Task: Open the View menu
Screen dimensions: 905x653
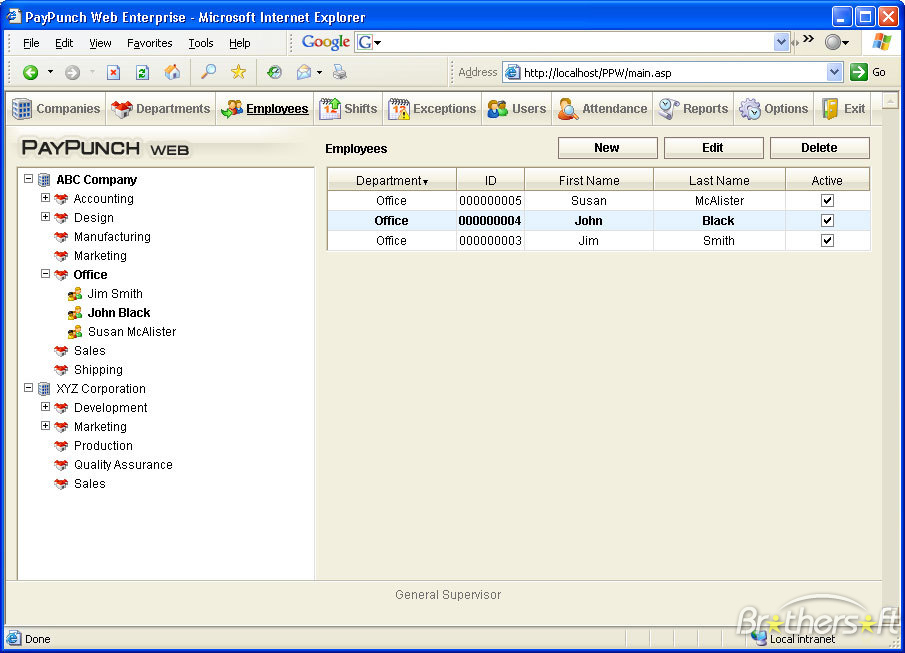Action: pyautogui.click(x=100, y=43)
